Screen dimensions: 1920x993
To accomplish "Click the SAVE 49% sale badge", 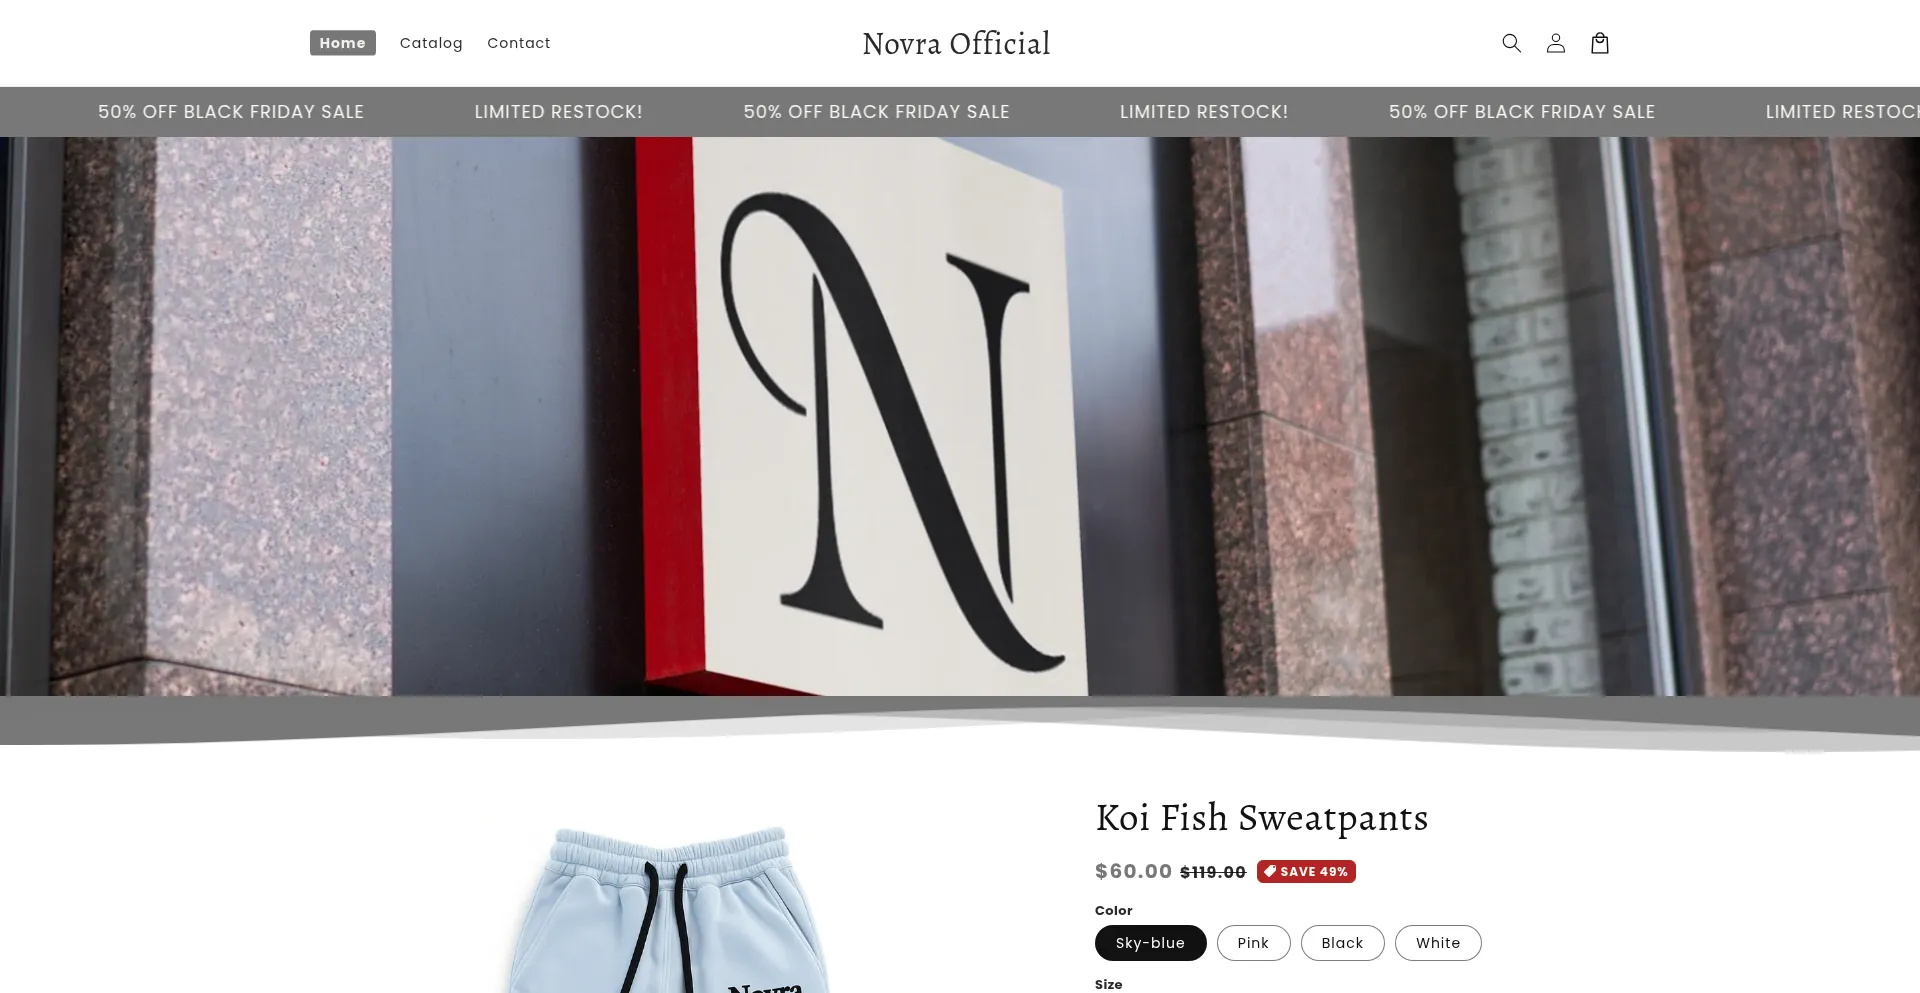I will coord(1306,872).
